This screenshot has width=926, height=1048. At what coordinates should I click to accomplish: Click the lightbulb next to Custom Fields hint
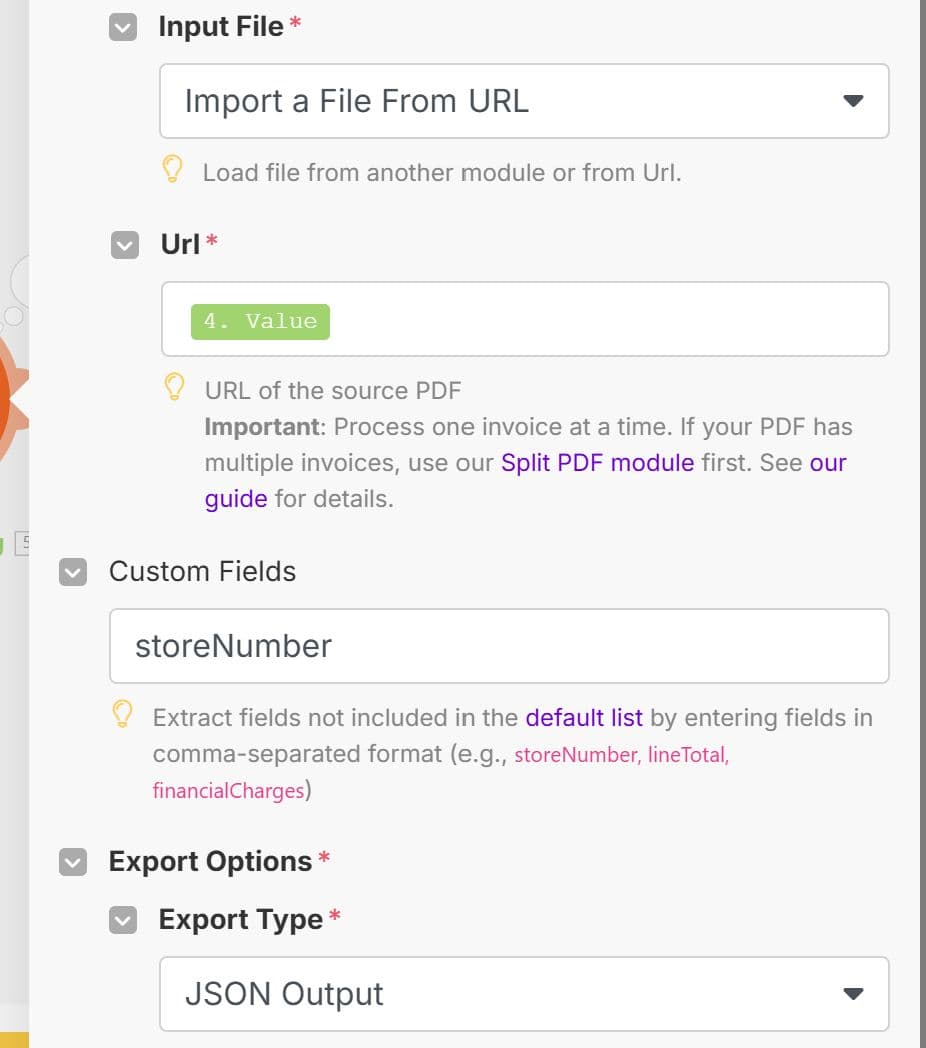tap(123, 714)
